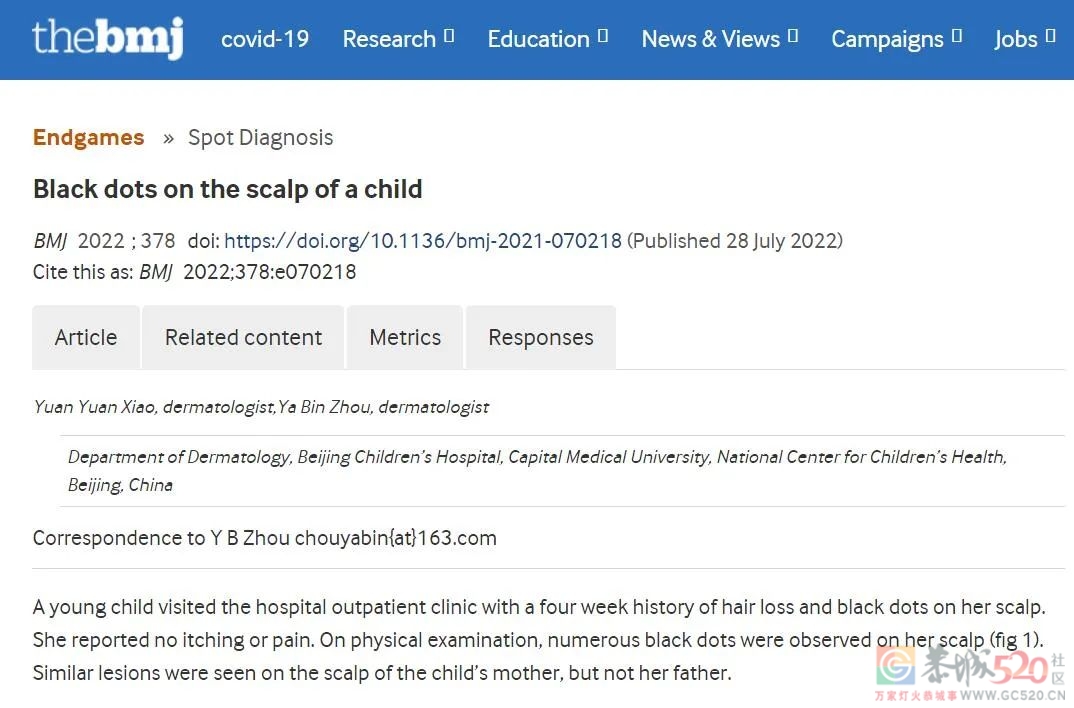Open the News & Views navigation item

tap(710, 39)
